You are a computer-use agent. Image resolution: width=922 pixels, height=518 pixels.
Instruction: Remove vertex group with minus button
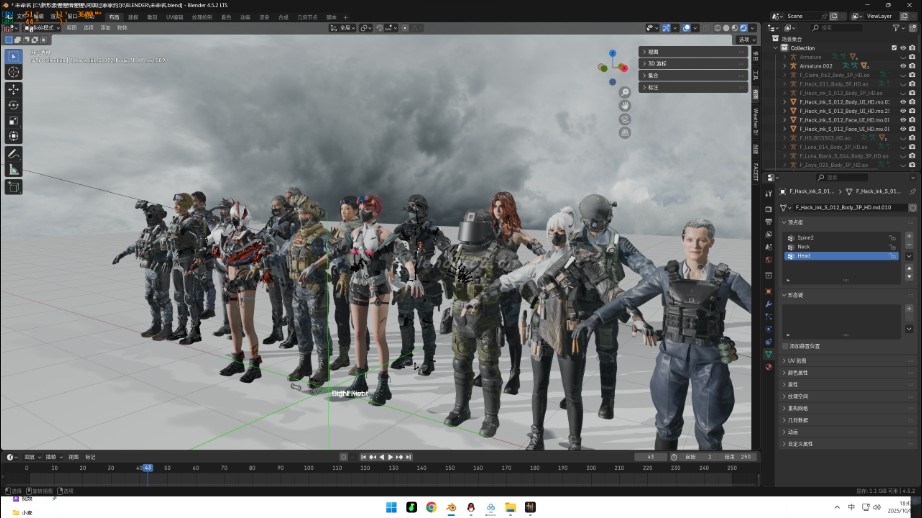(x=909, y=245)
